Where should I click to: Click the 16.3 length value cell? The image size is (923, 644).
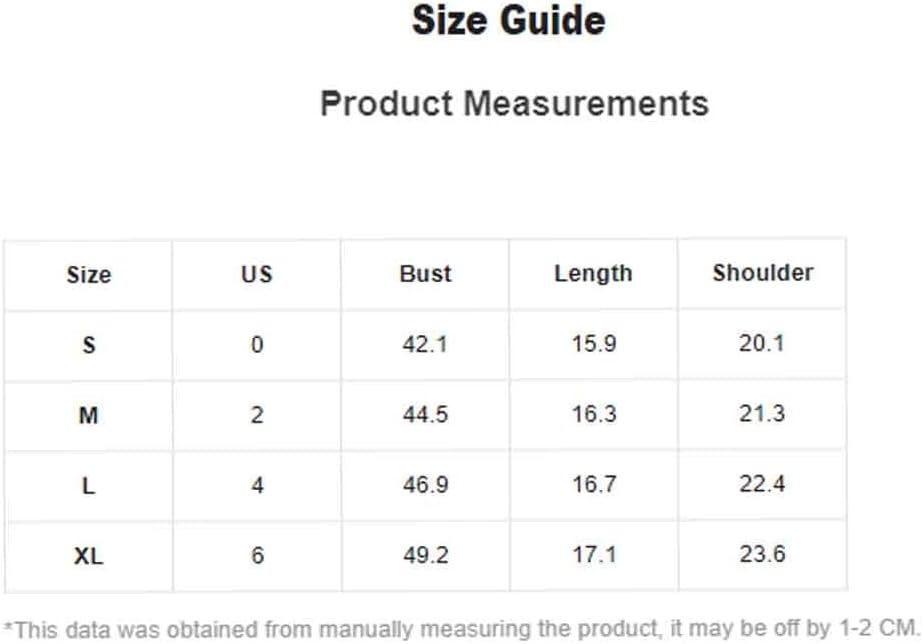coord(594,414)
